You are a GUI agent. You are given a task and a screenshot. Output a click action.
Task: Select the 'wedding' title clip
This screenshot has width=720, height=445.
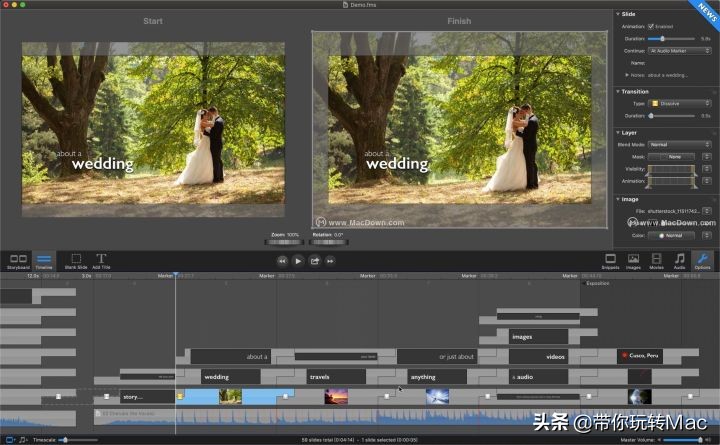(x=231, y=377)
